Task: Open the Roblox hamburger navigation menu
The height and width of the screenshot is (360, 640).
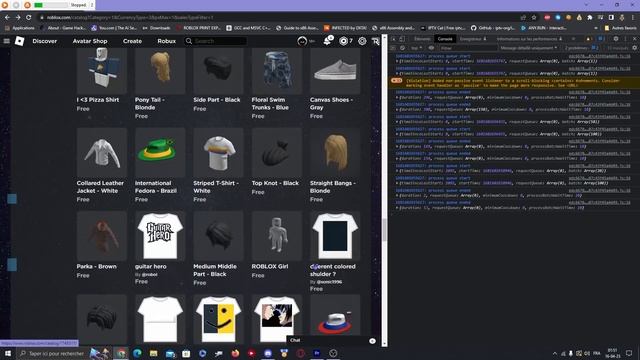Action: click(7, 41)
